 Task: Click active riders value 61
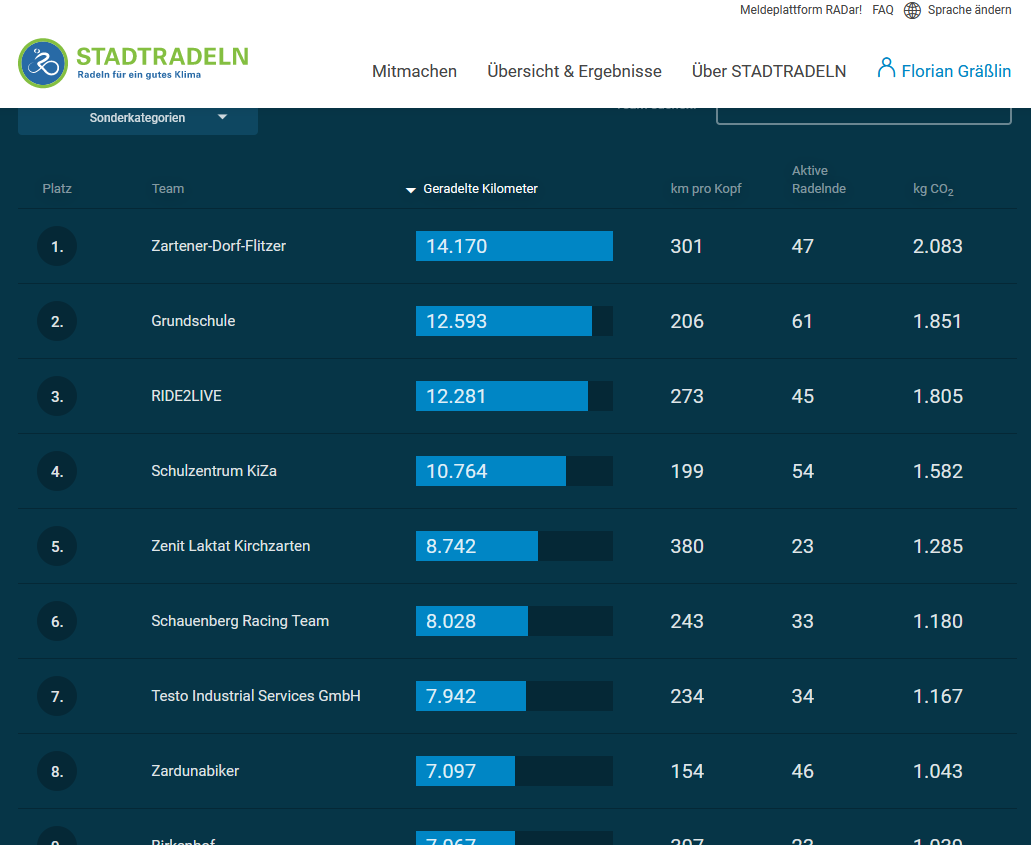802,321
